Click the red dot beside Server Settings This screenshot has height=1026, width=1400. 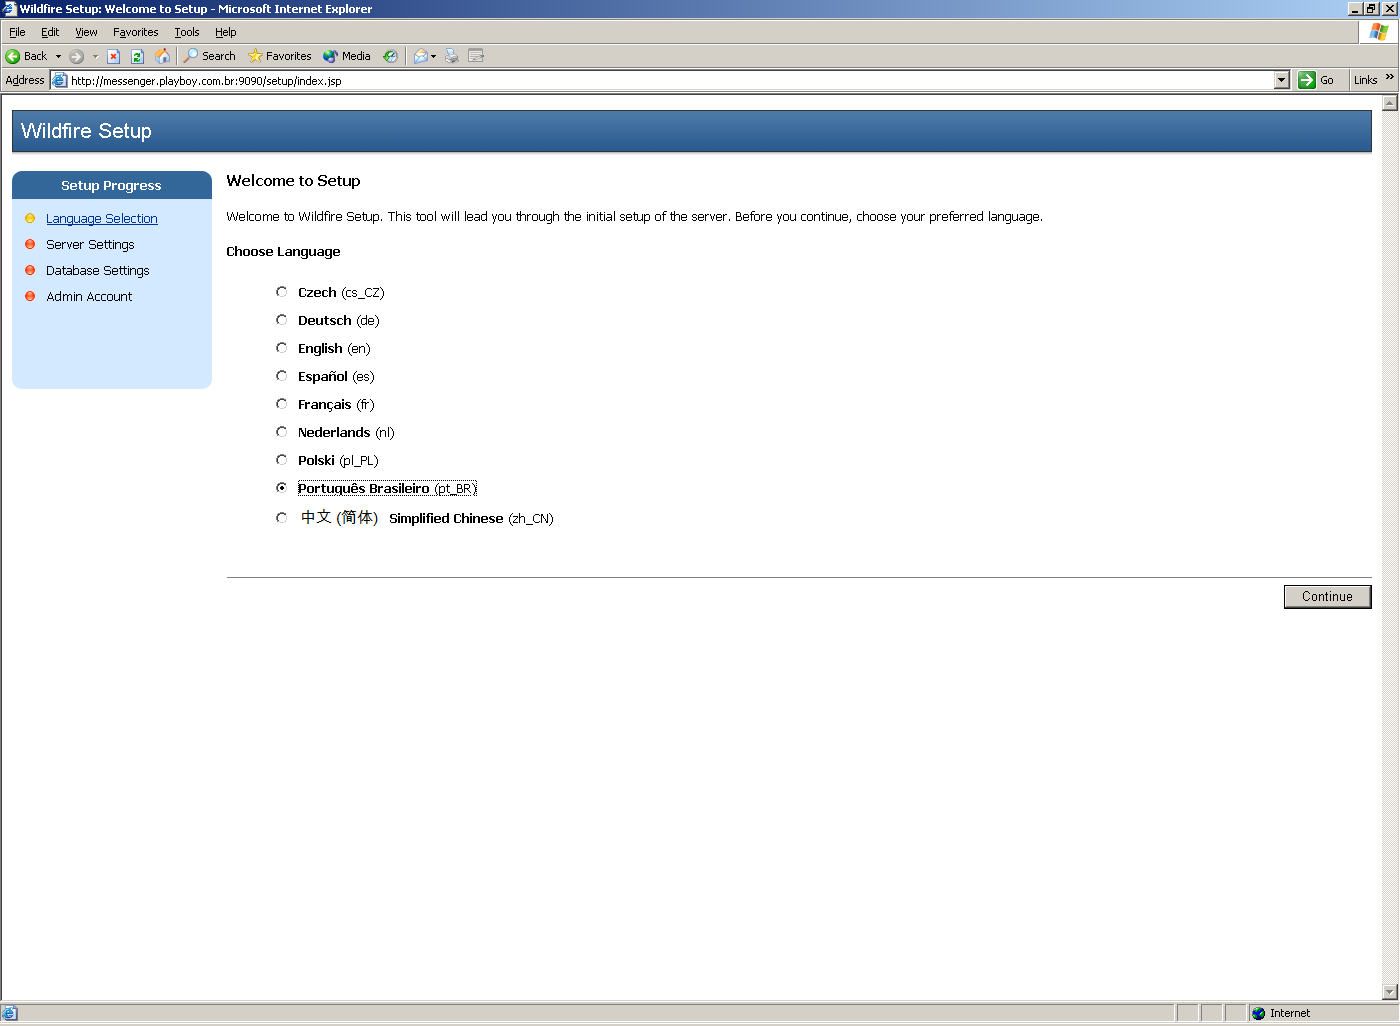[30, 244]
